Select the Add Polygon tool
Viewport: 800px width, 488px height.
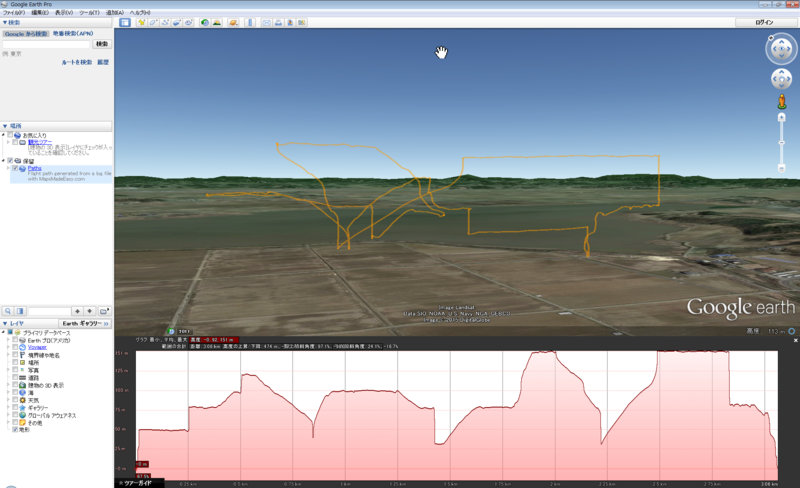(x=153, y=22)
